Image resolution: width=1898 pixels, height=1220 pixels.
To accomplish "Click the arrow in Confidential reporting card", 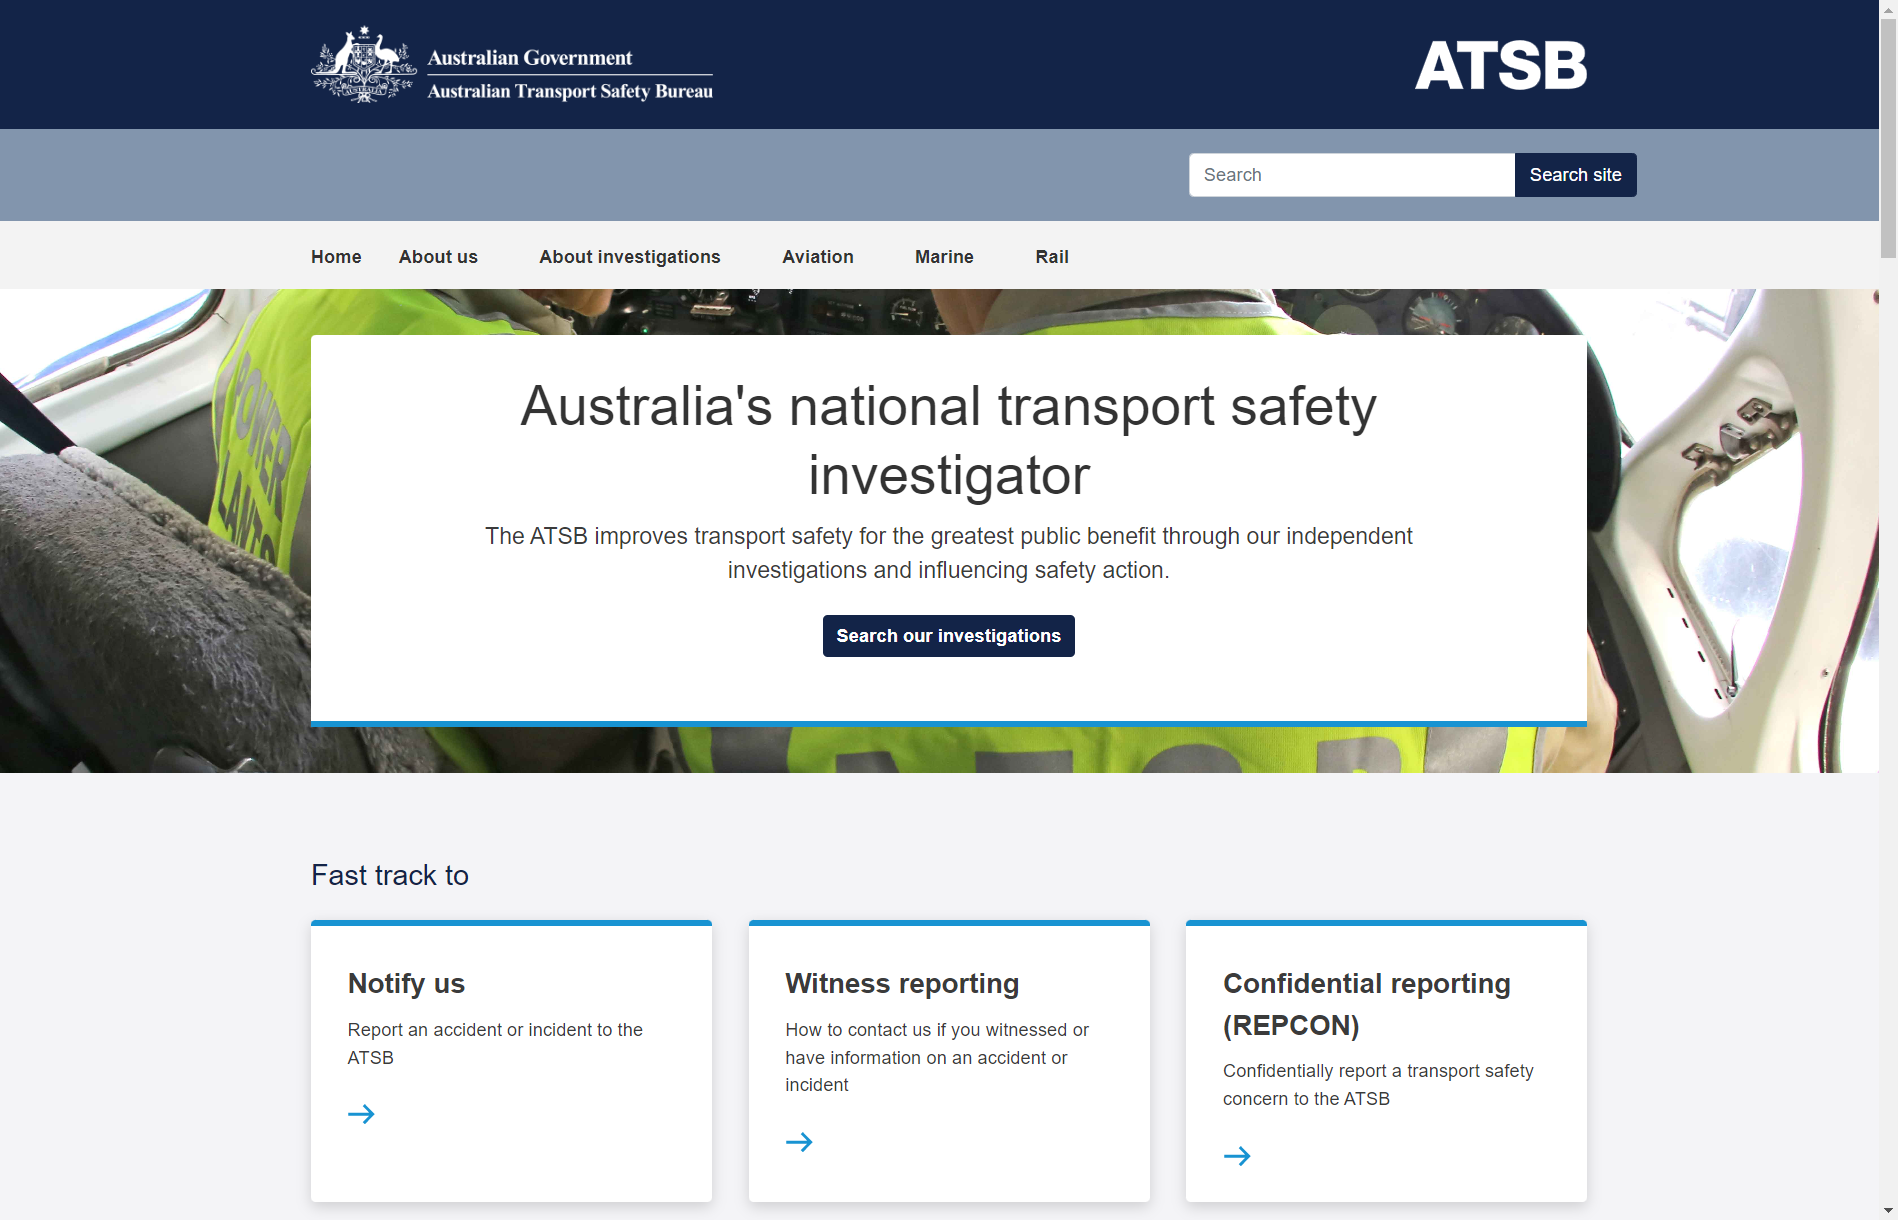I will click(1237, 1156).
